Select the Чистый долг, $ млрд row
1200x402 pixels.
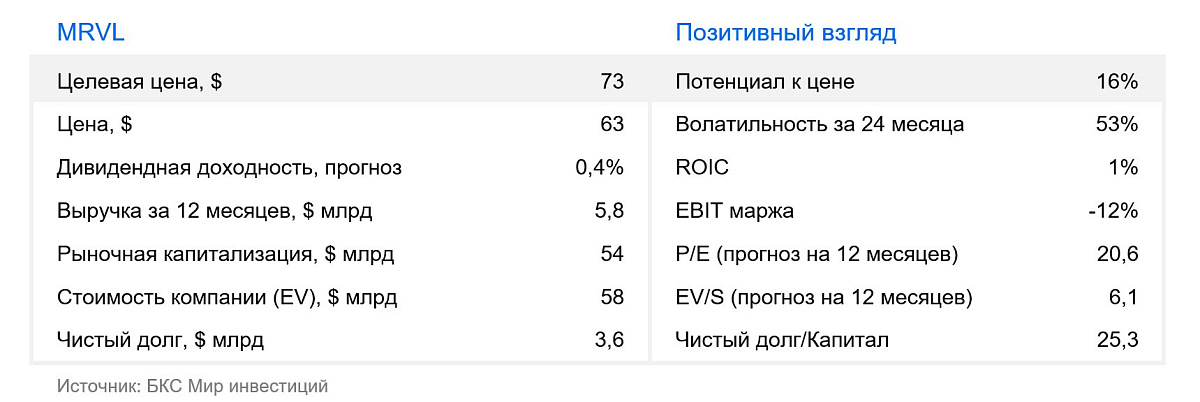[x=341, y=340]
